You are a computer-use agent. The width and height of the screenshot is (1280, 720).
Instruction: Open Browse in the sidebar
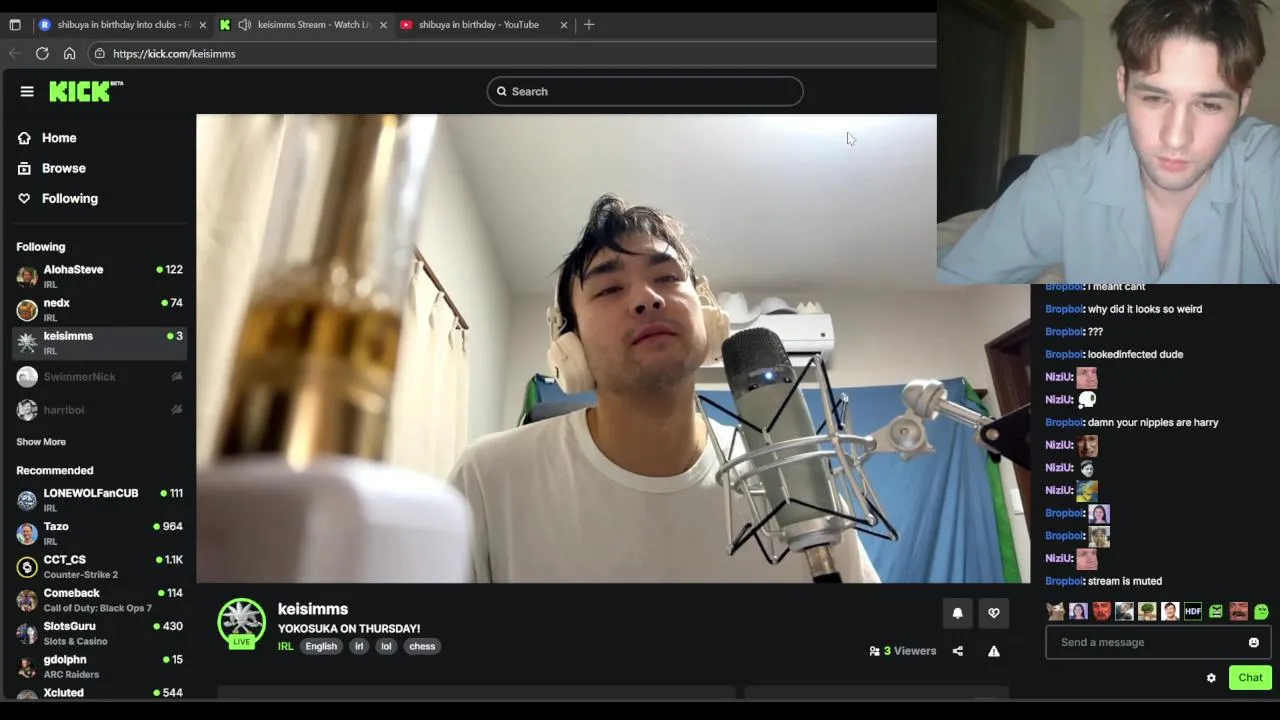point(52,168)
